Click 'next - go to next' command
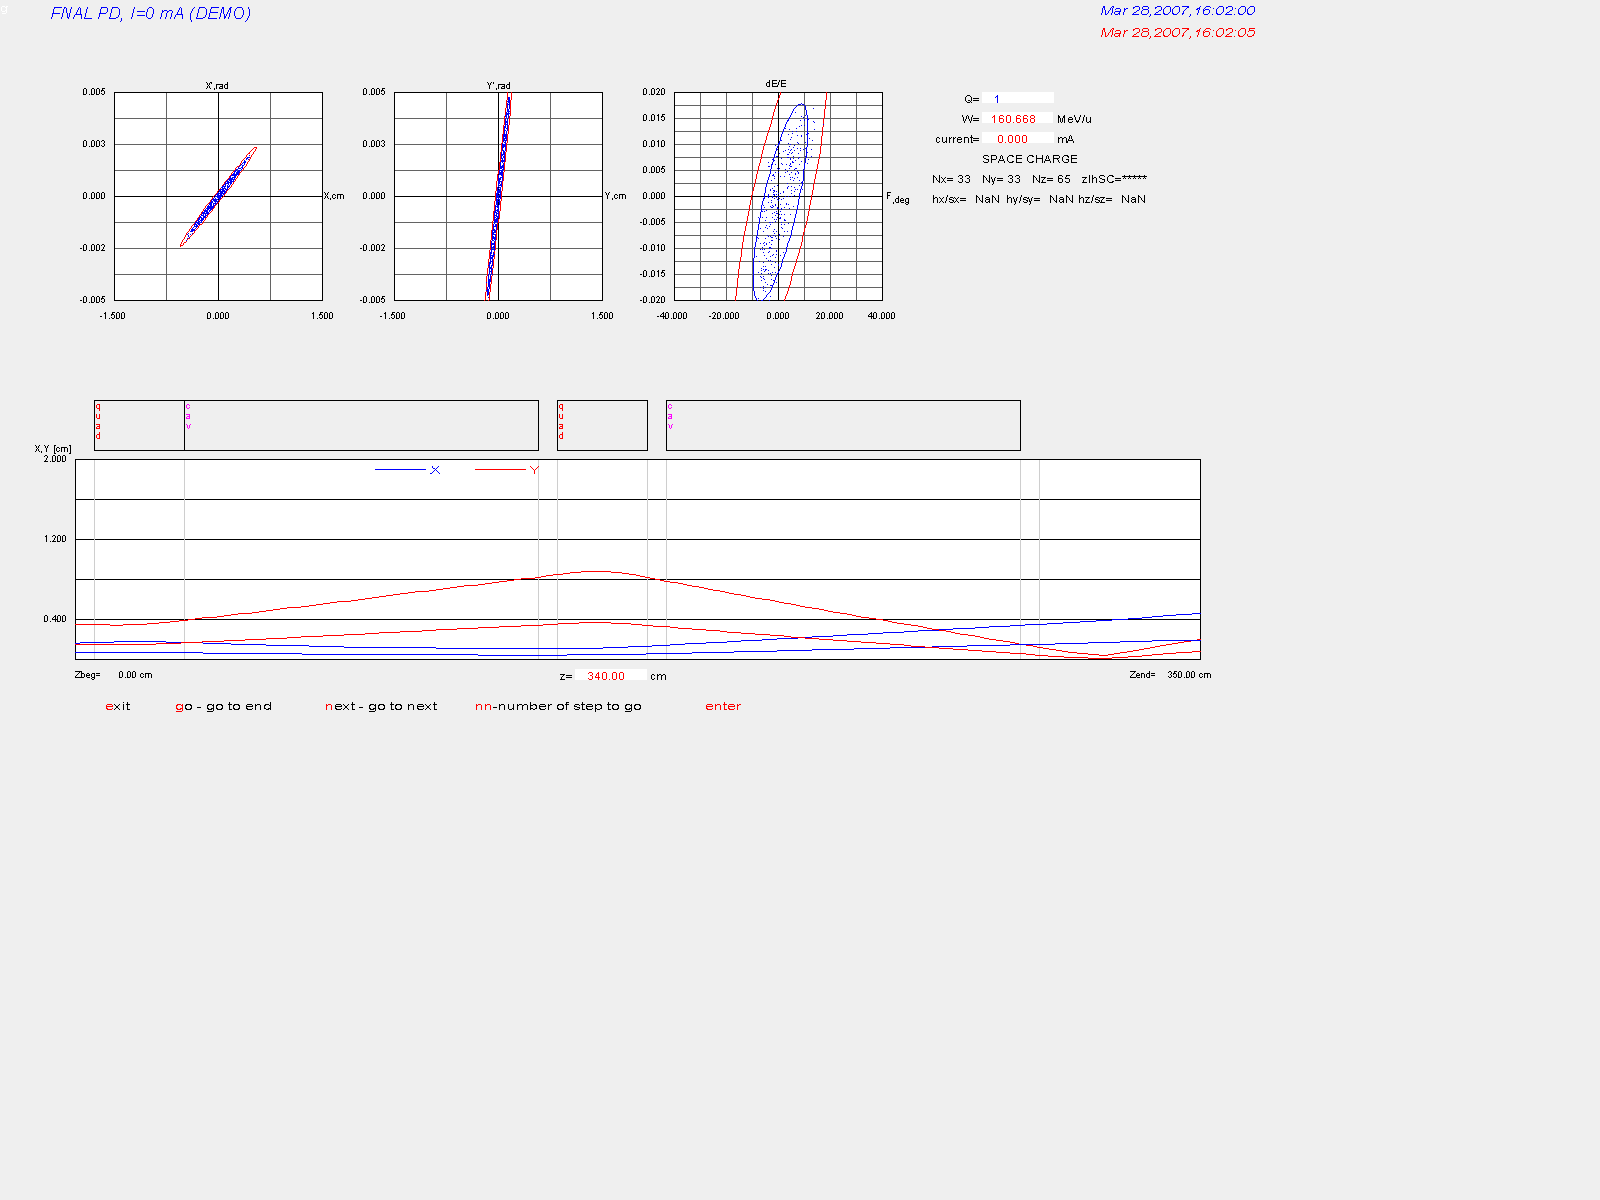Image resolution: width=1600 pixels, height=1200 pixels. (x=381, y=706)
